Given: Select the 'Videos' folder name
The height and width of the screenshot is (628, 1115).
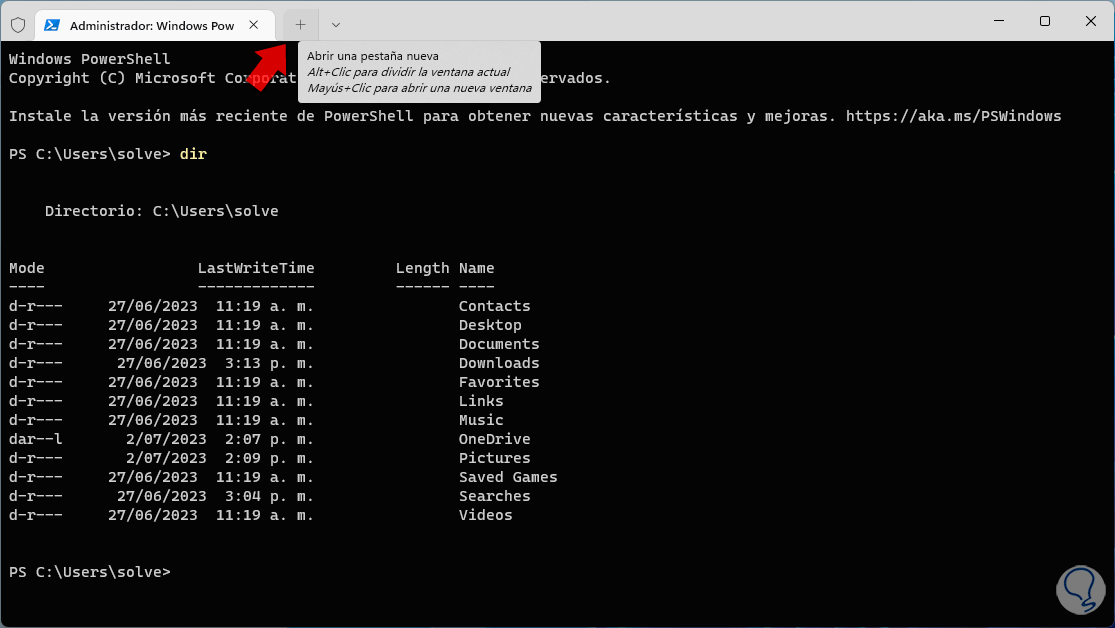Looking at the screenshot, I should click(485, 516).
